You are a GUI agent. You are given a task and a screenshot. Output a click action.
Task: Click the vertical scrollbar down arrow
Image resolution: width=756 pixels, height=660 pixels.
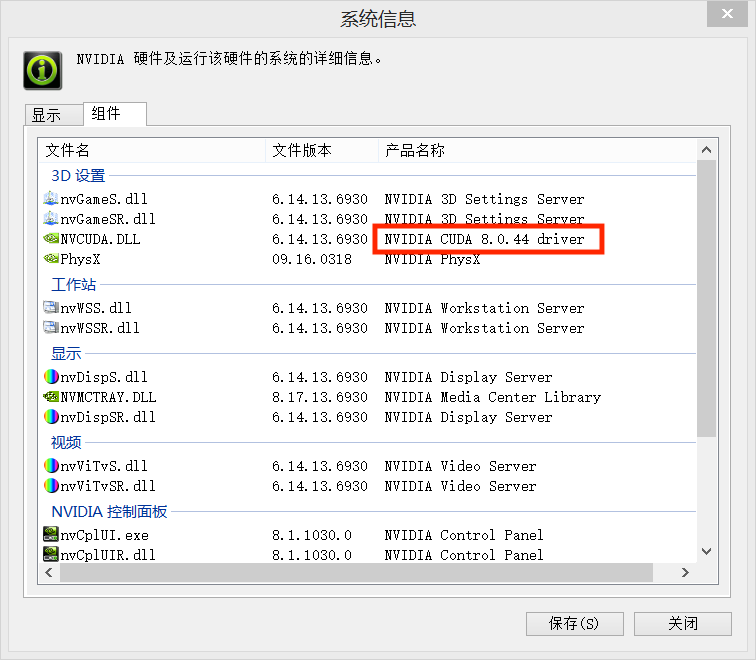(706, 552)
